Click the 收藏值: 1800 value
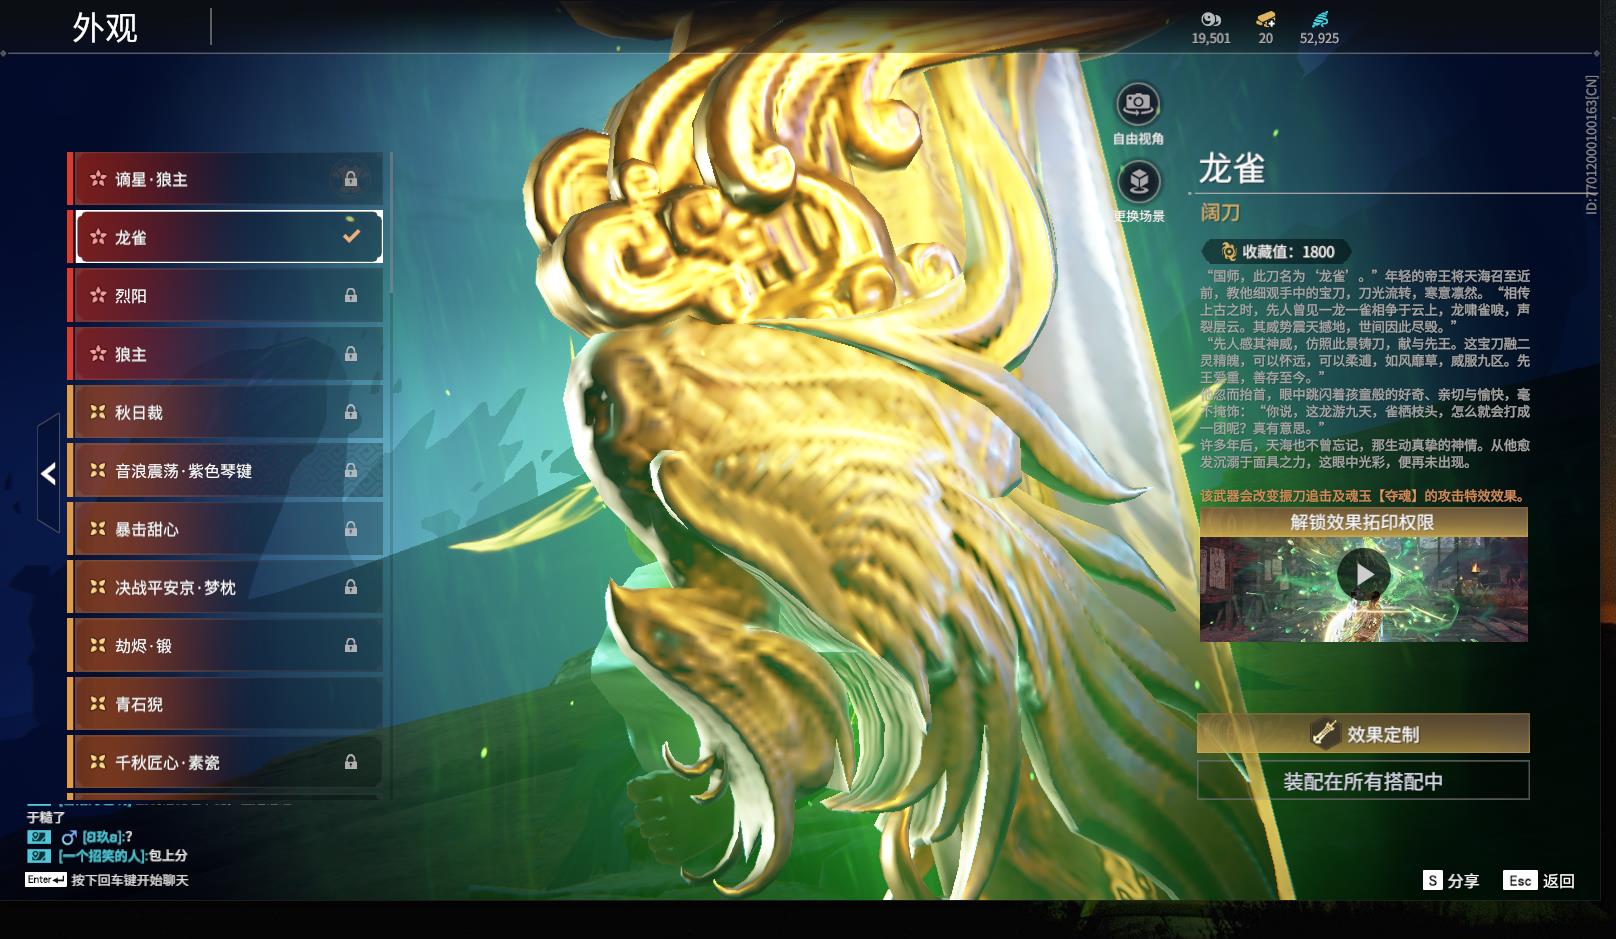This screenshot has height=939, width=1616. click(x=1288, y=252)
